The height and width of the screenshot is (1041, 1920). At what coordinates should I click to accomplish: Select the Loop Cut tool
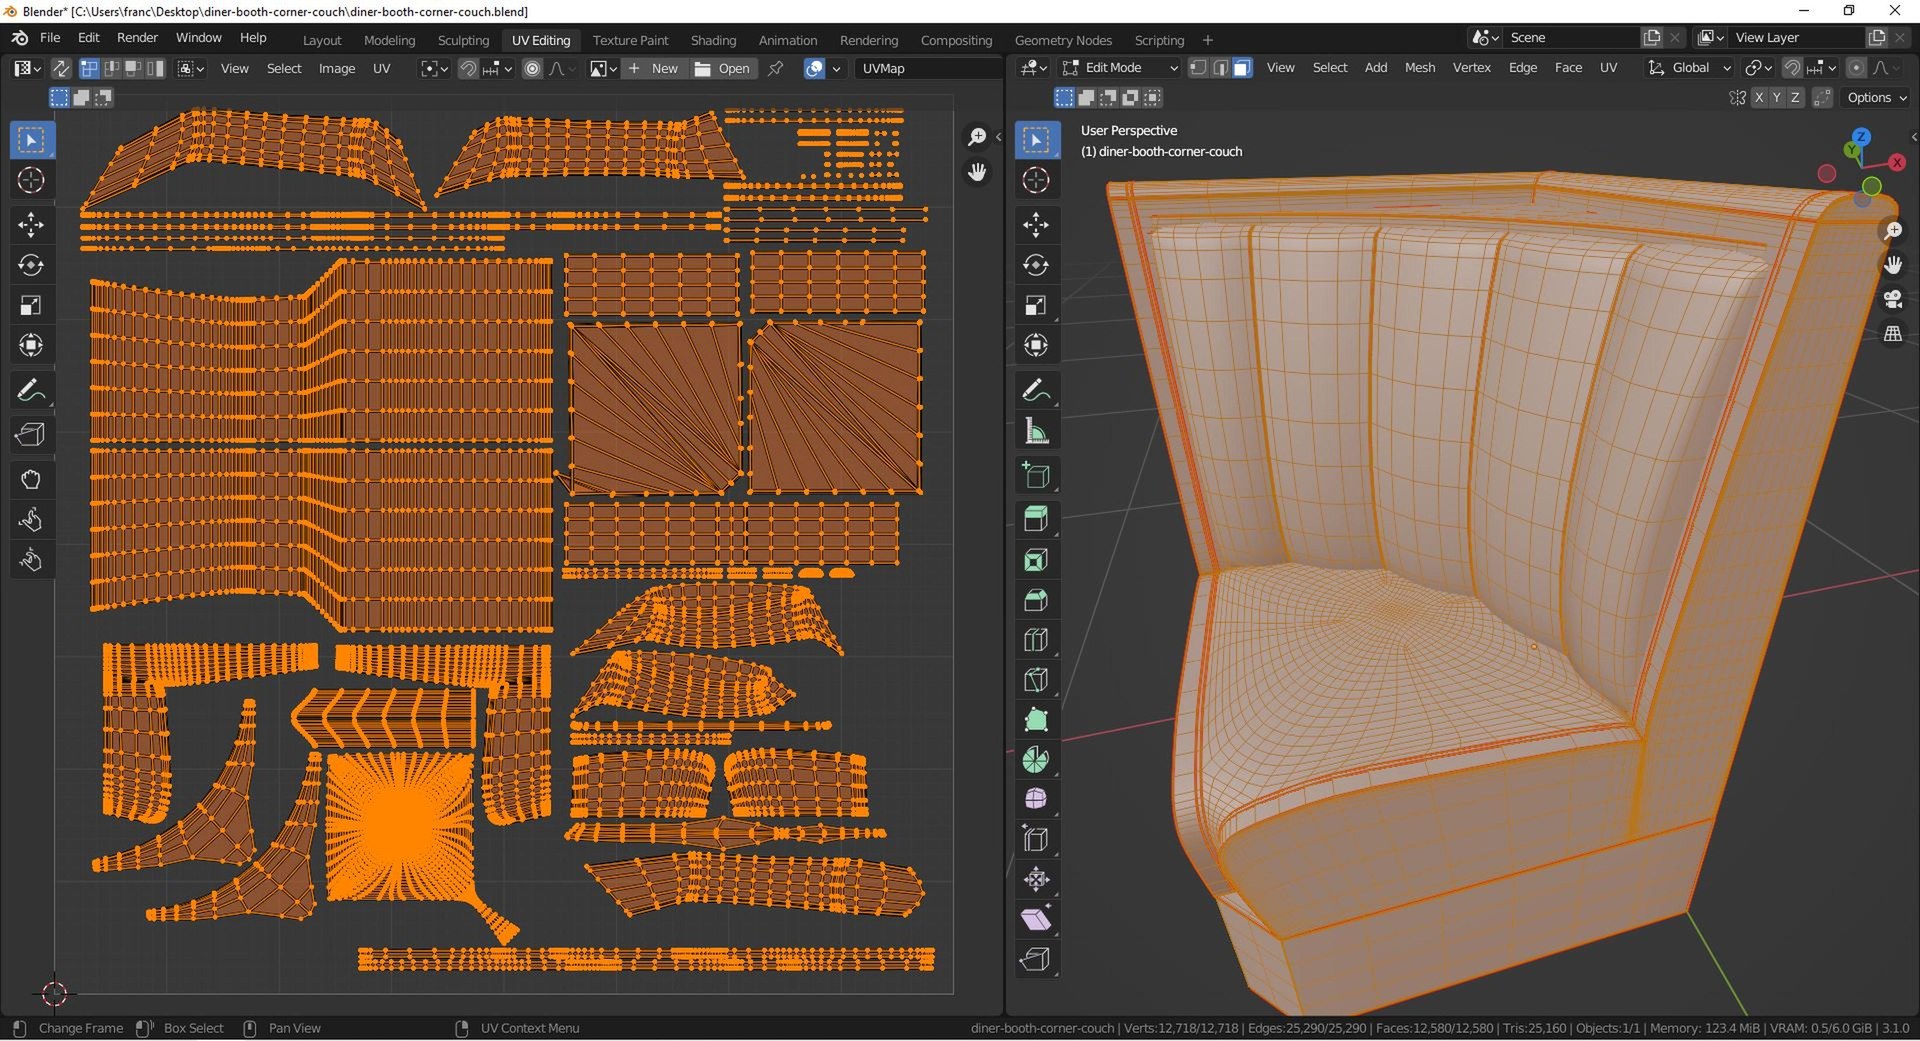(1036, 640)
